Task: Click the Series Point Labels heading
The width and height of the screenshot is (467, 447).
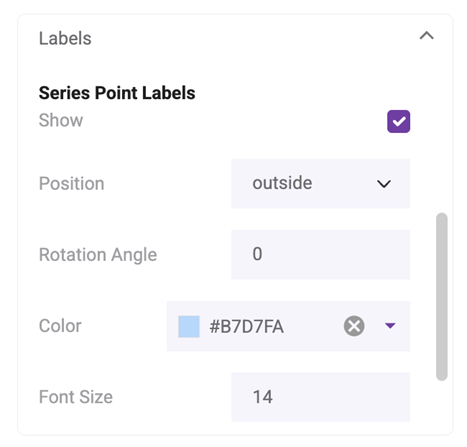Action: 117,93
